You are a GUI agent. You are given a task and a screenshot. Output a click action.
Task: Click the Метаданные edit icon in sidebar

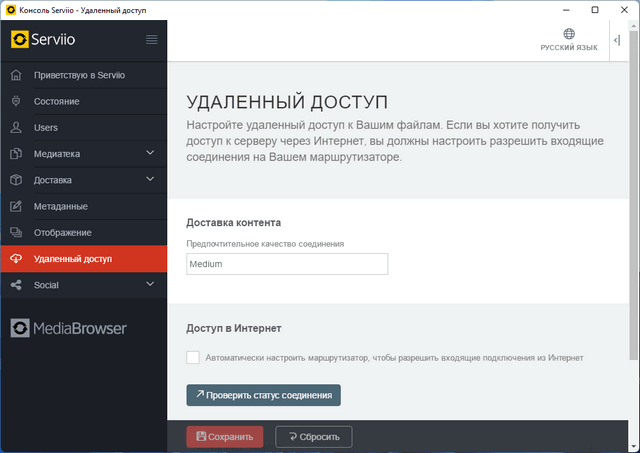15,207
